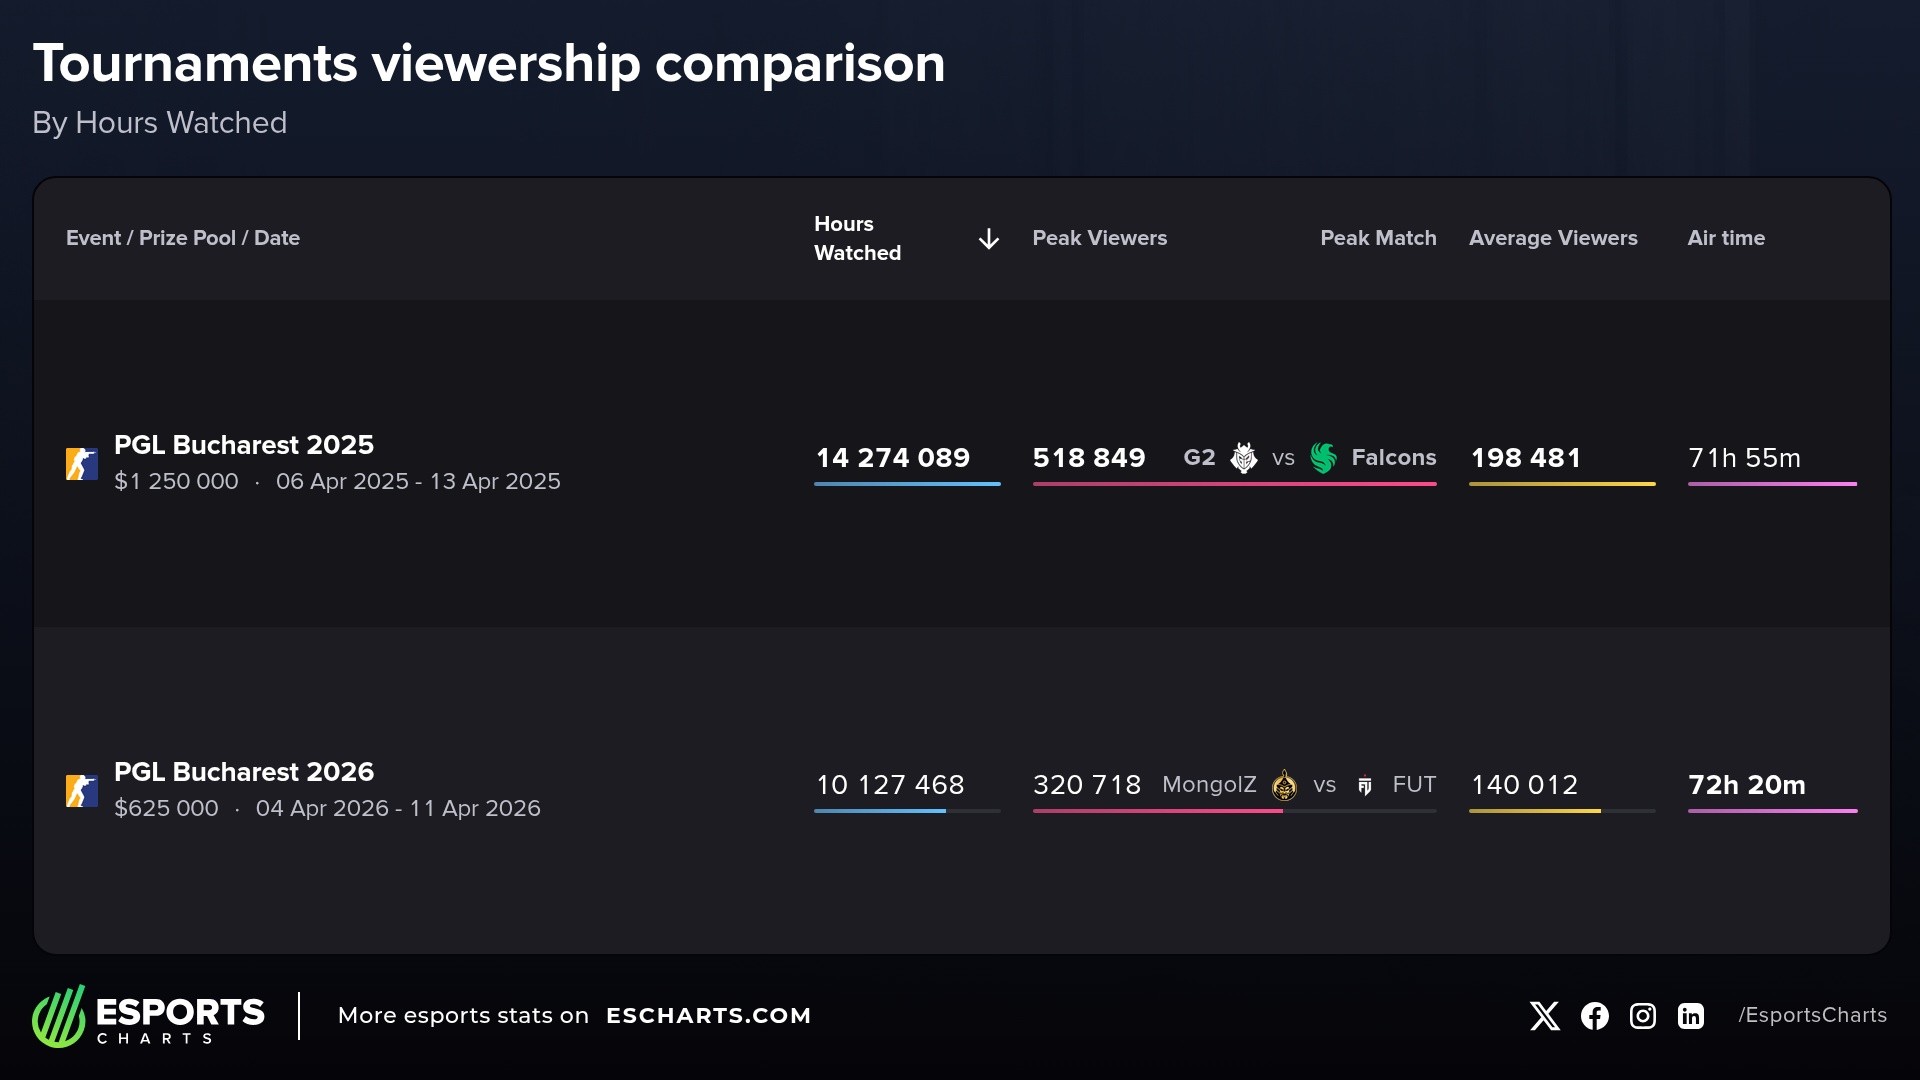Click the yellow average viewers bar under 140 012

1535,811
